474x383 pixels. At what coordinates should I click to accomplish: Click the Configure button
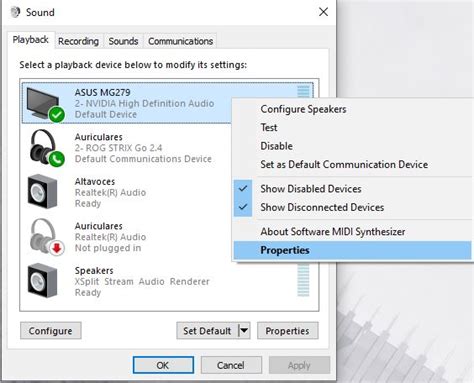point(51,331)
